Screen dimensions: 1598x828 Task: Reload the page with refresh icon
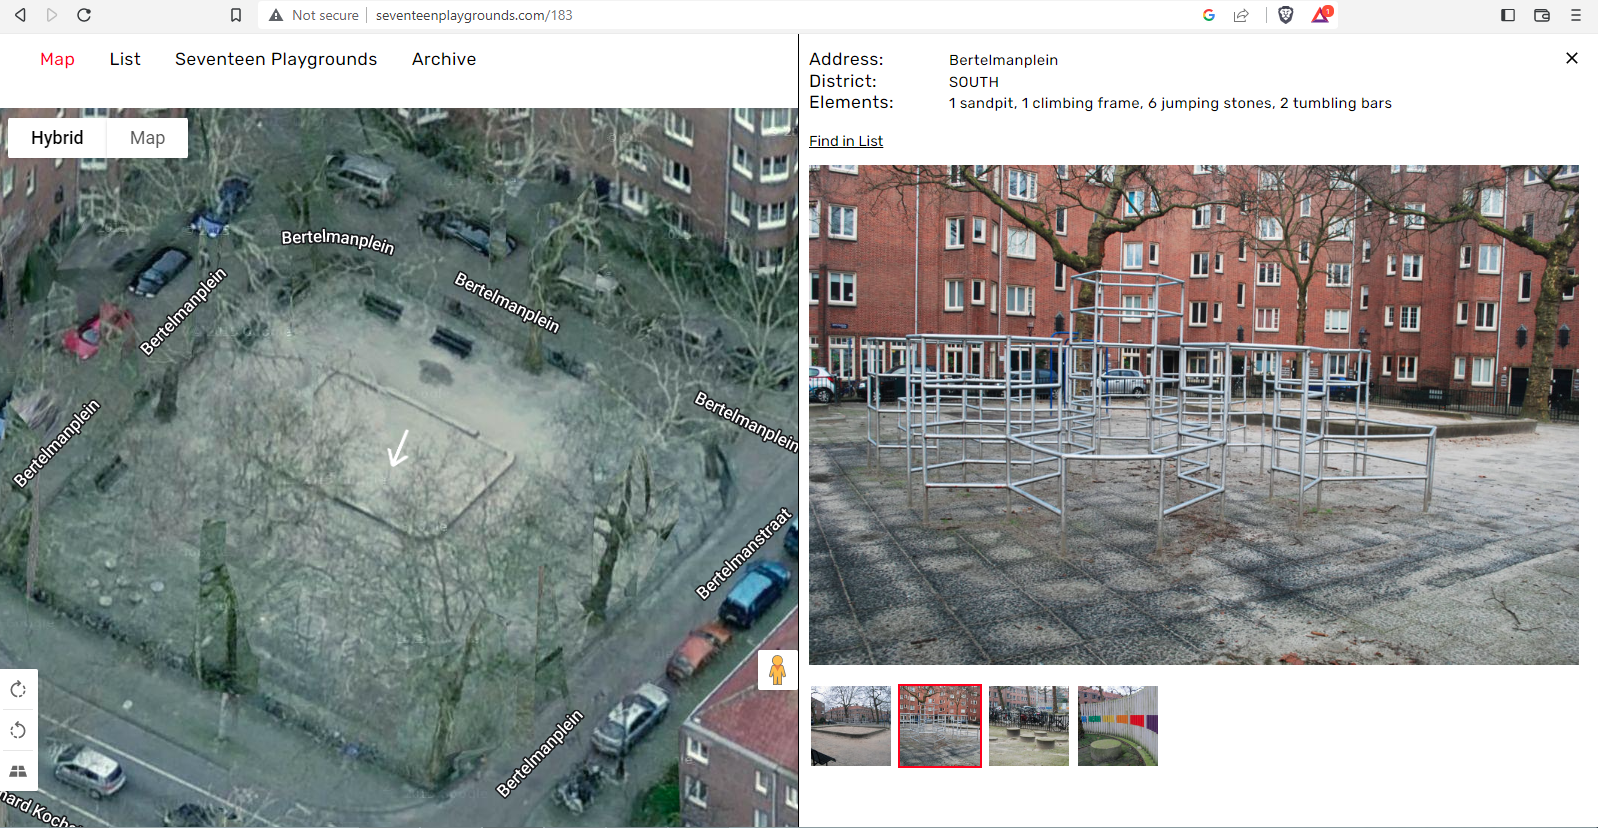coord(84,15)
